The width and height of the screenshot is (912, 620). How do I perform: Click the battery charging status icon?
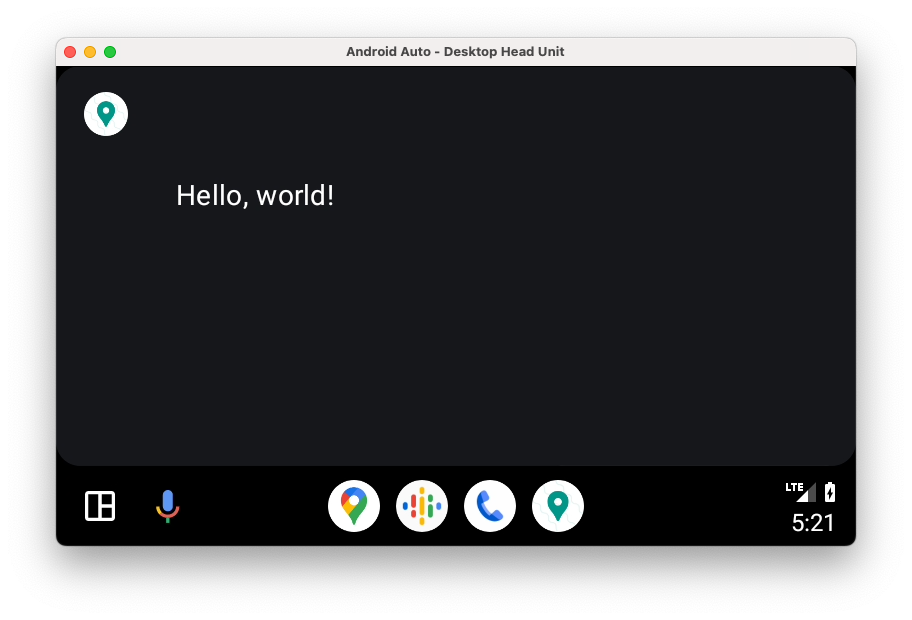(x=830, y=492)
